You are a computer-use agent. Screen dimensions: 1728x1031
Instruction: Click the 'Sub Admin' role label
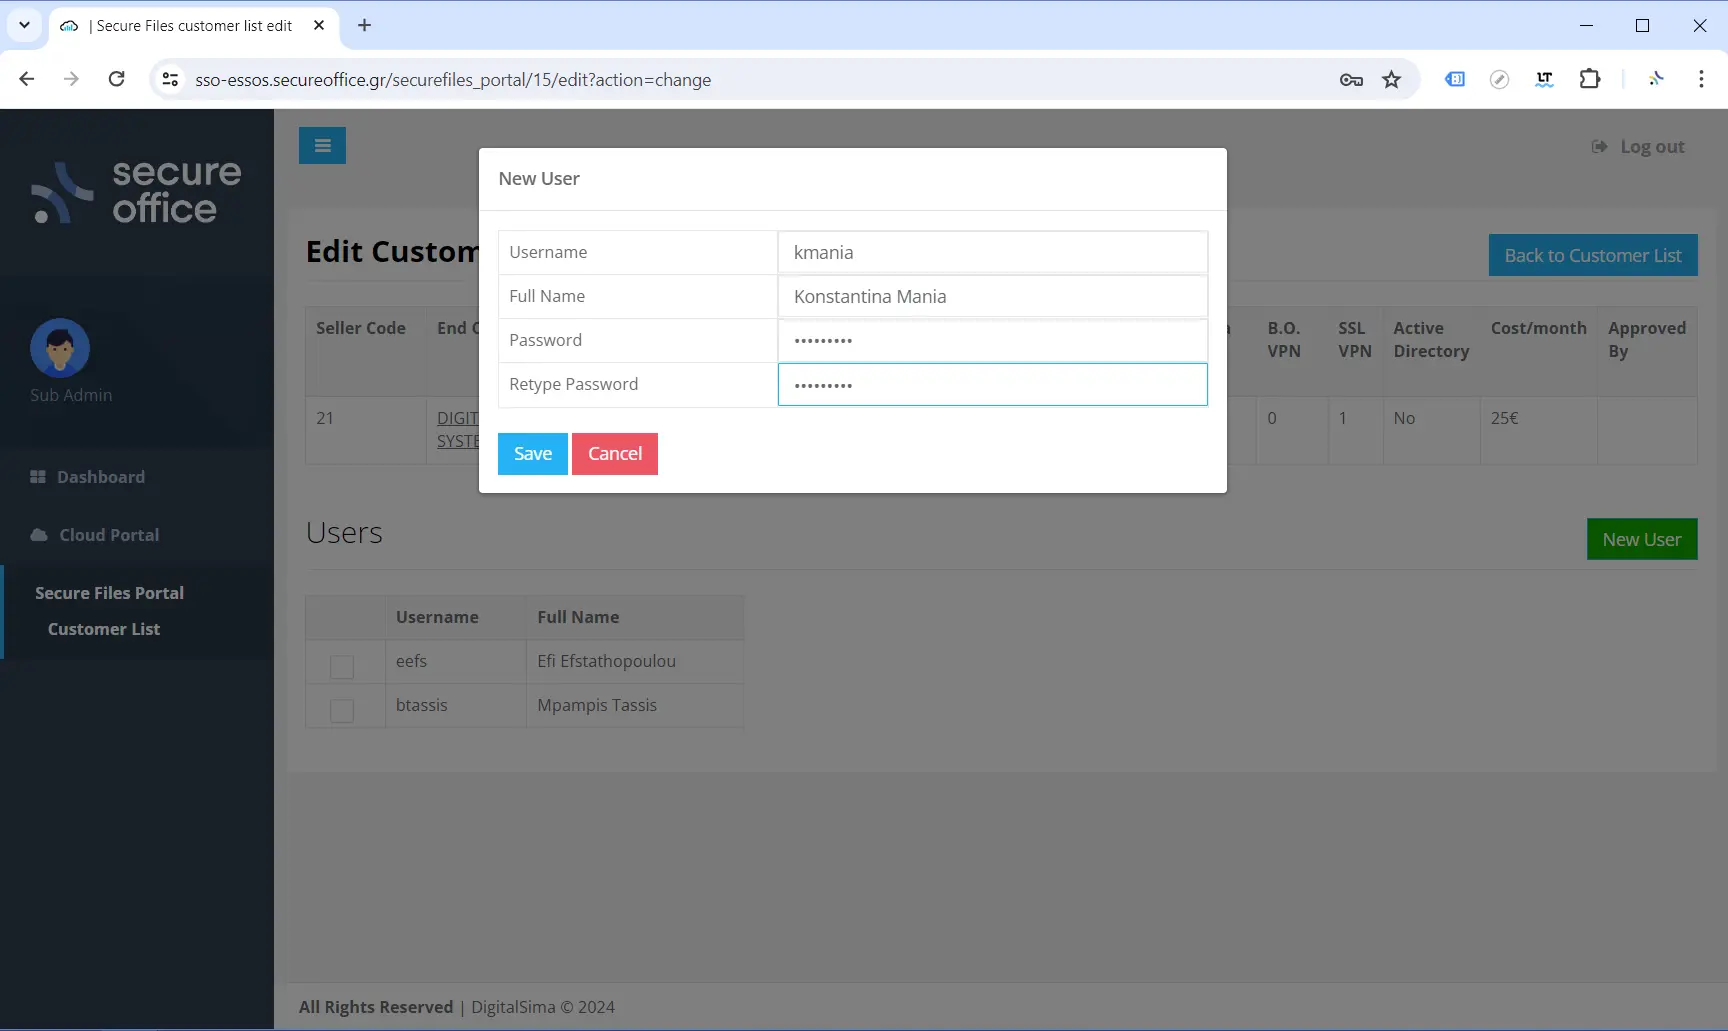pos(71,395)
